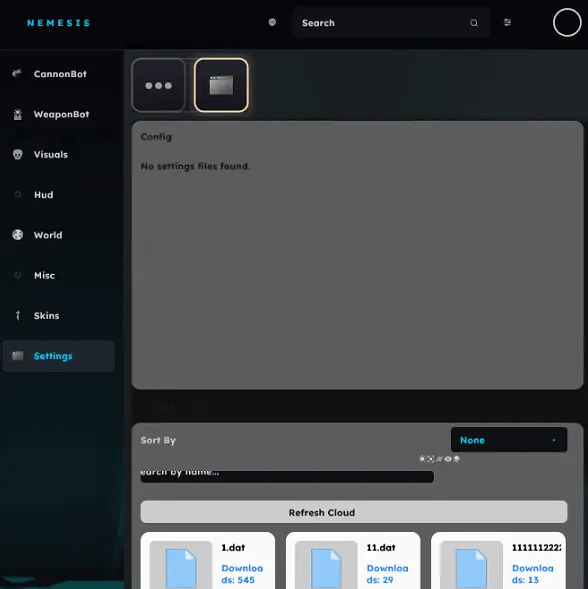588x589 pixels.
Task: Click the 'No settings files found.' message
Action: (x=195, y=166)
